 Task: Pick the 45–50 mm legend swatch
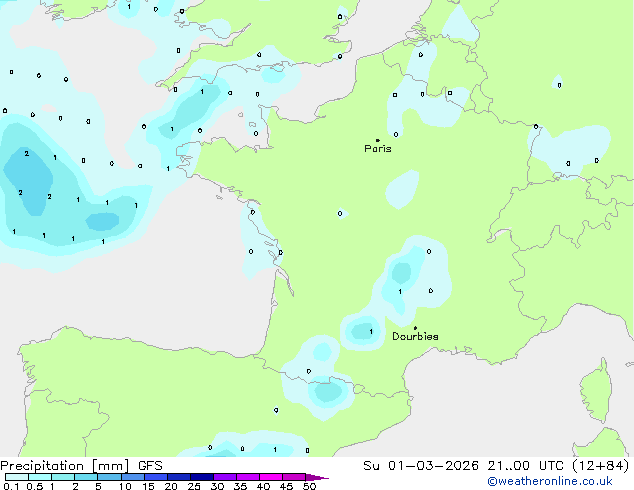point(294,477)
